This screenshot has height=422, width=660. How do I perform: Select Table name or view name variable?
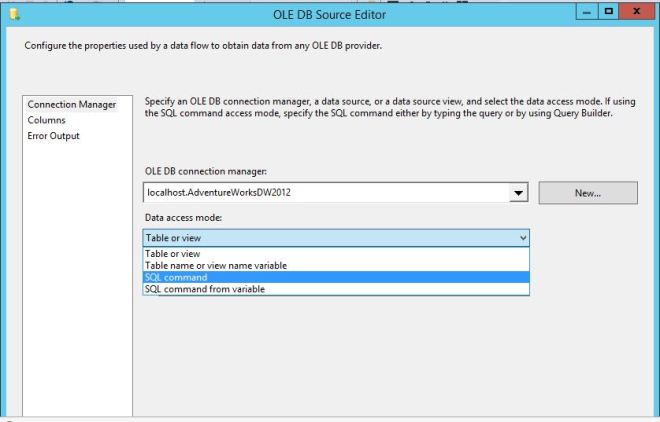pyautogui.click(x=216, y=265)
